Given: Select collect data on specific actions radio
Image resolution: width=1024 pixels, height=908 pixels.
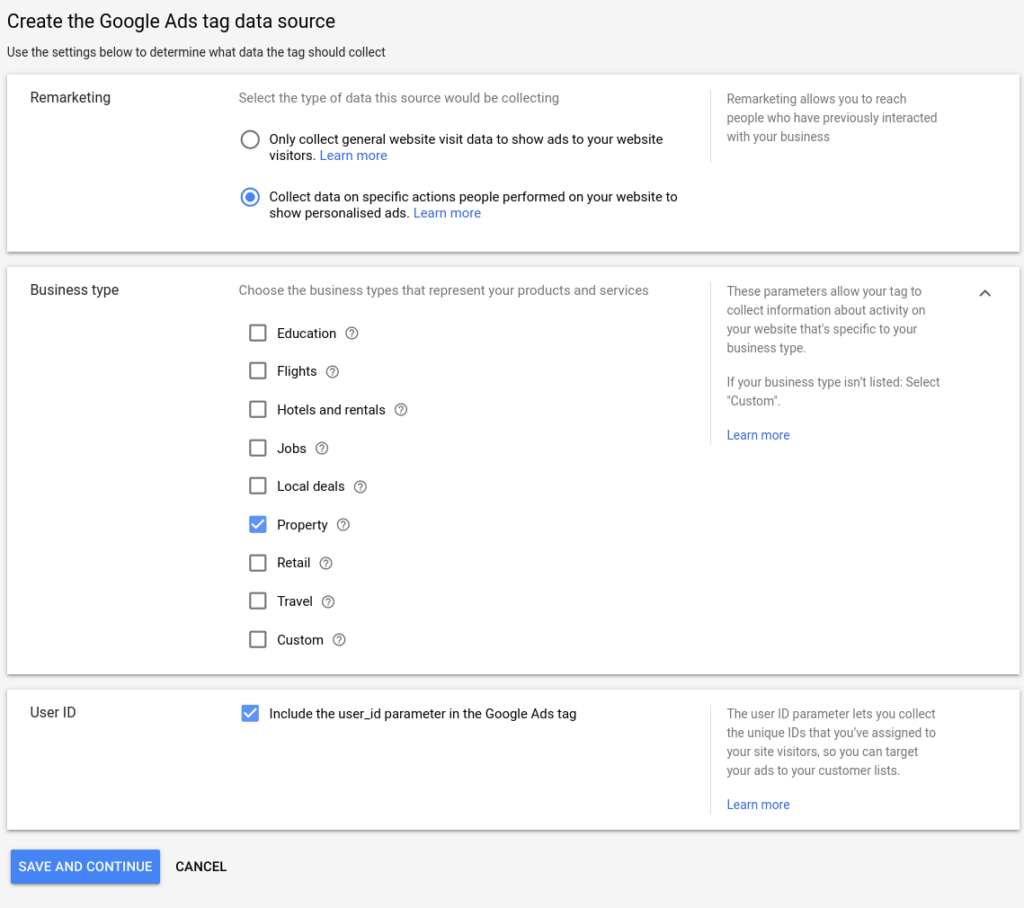Looking at the screenshot, I should (x=250, y=197).
